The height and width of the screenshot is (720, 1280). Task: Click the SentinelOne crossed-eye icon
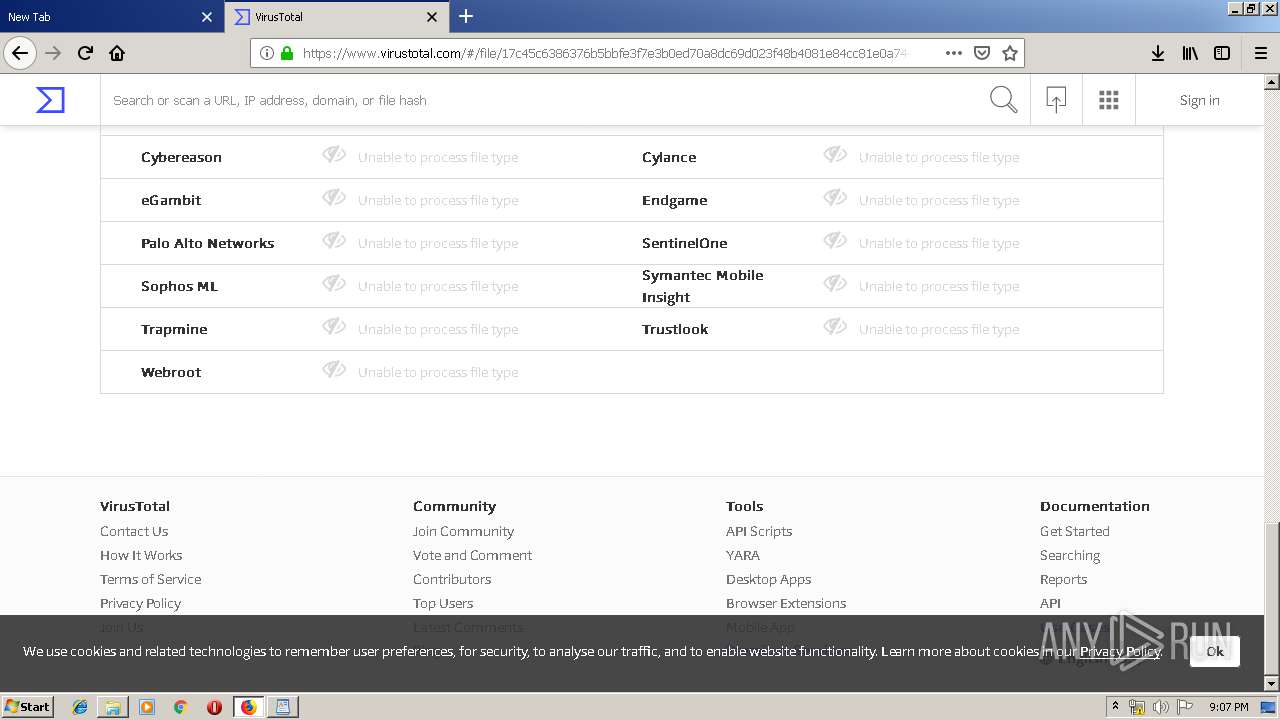pyautogui.click(x=835, y=241)
